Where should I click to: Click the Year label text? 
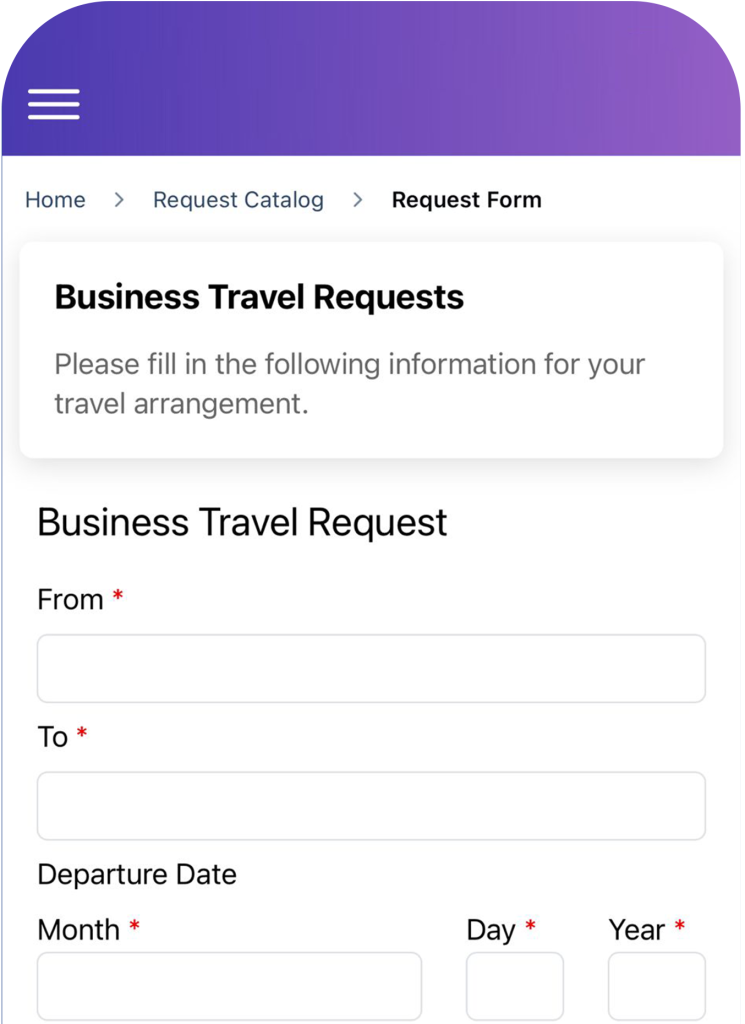pyautogui.click(x=637, y=930)
